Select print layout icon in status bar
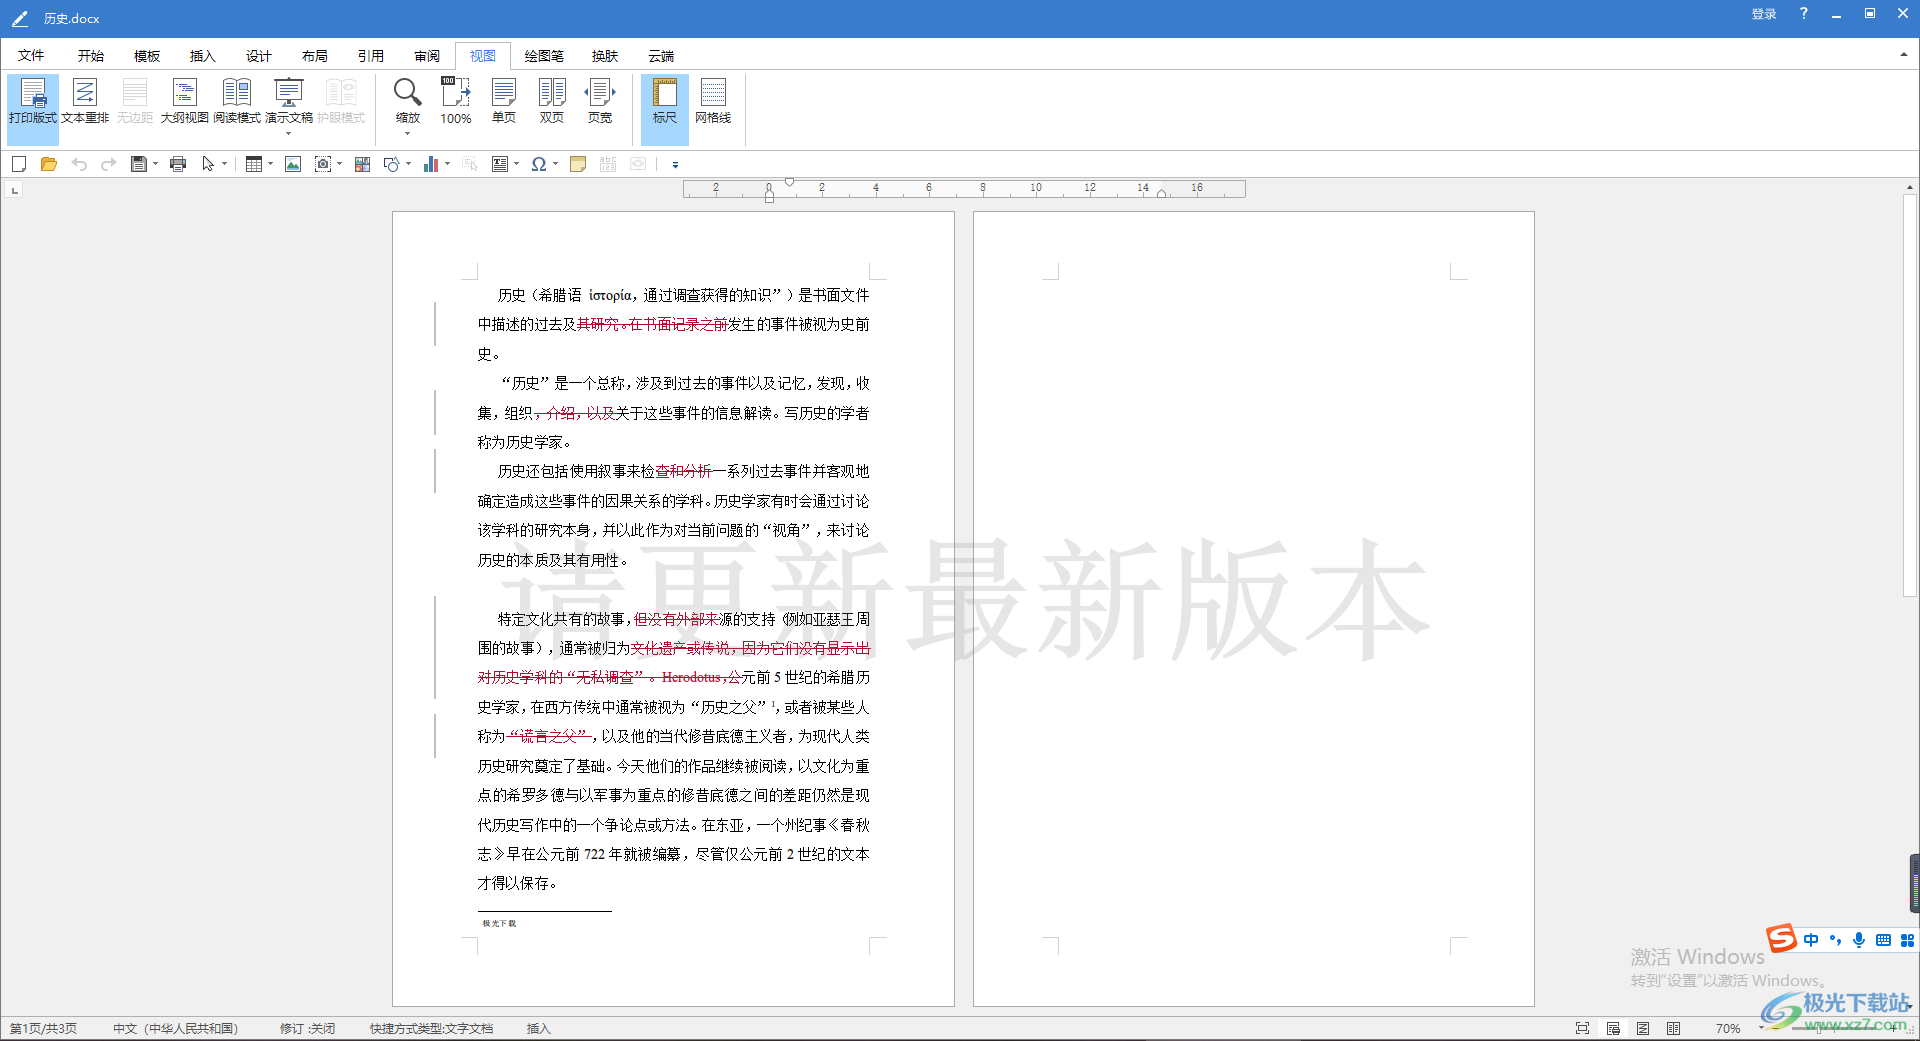 tap(1613, 1028)
